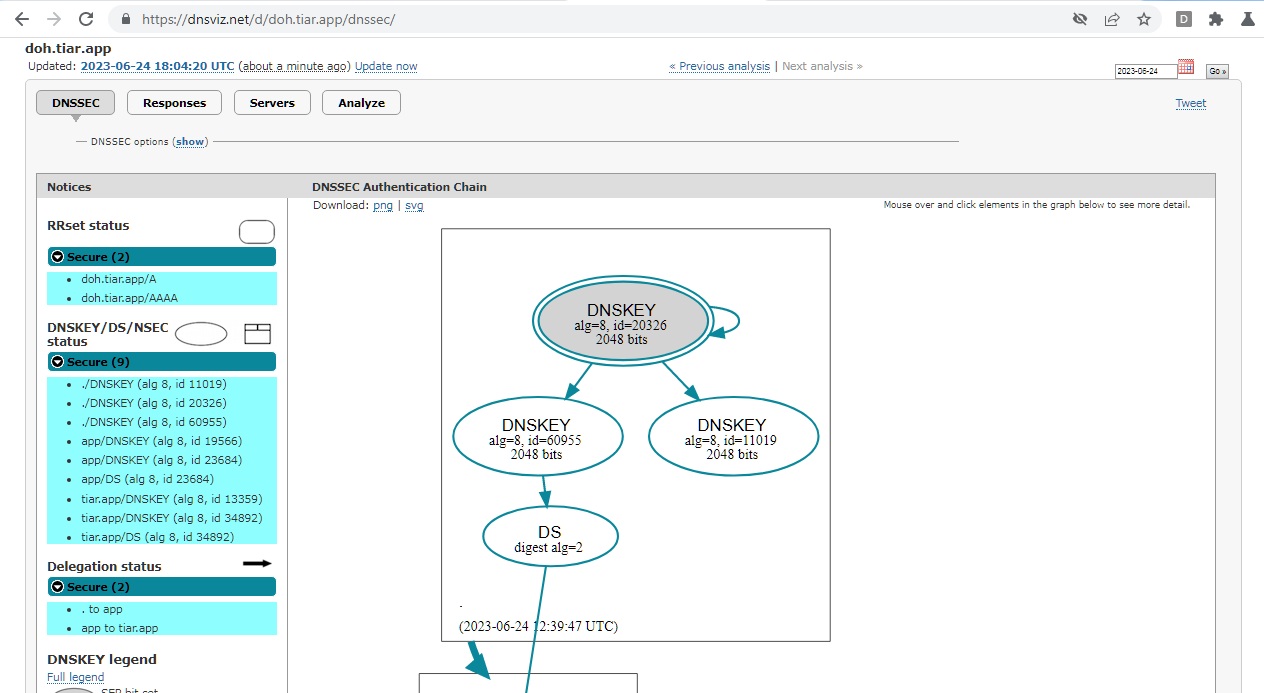Select tiar.app/DS (alg 8, id 34892) entry
Image resolution: width=1264 pixels, height=693 pixels.
[x=157, y=536]
